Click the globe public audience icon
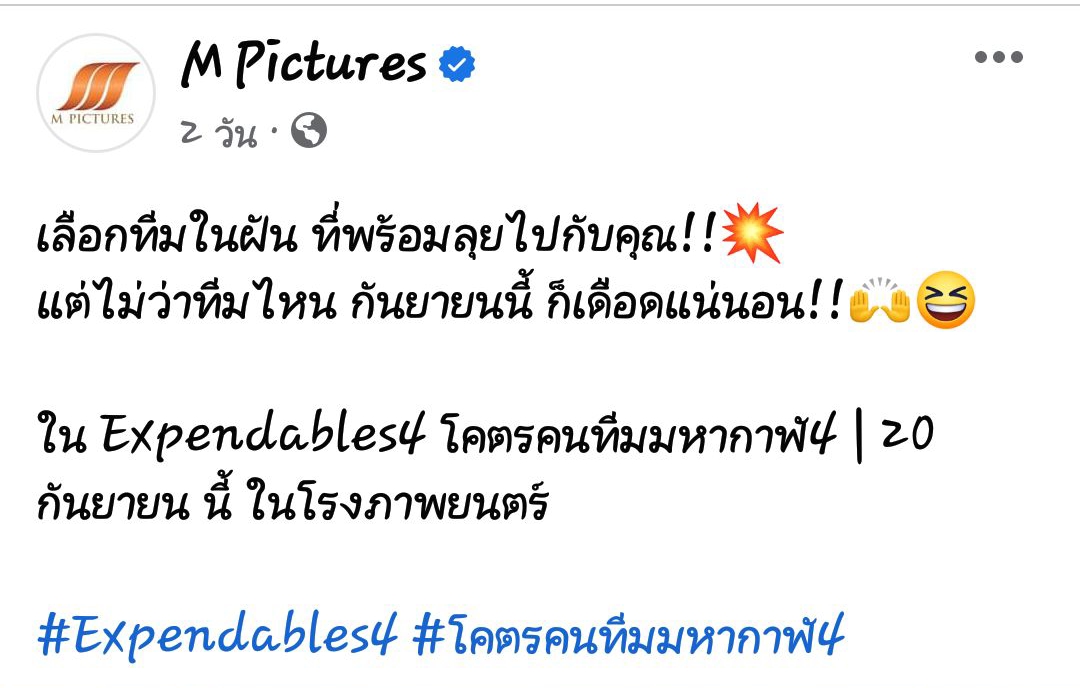Image resolution: width=1080 pixels, height=688 pixels. [x=309, y=130]
